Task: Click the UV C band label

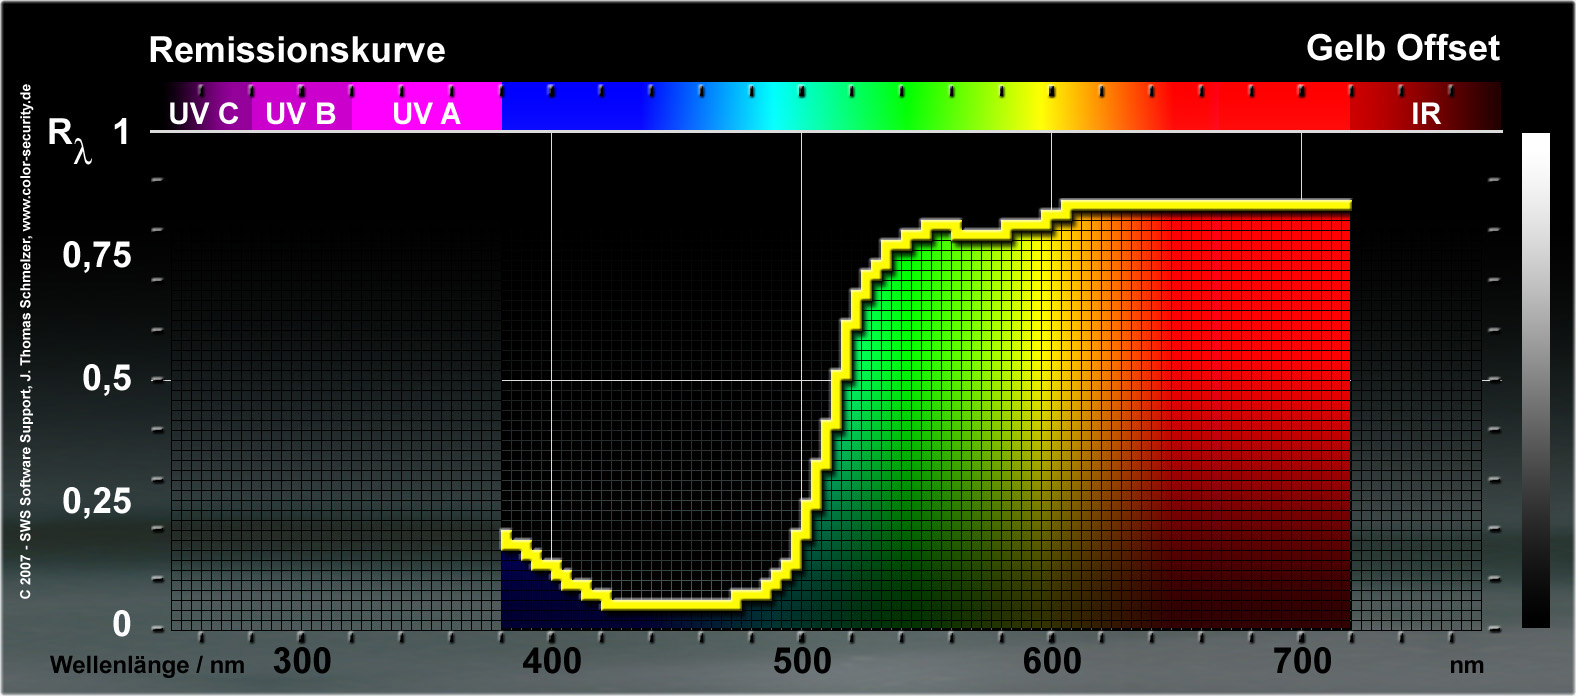Action: tap(204, 113)
